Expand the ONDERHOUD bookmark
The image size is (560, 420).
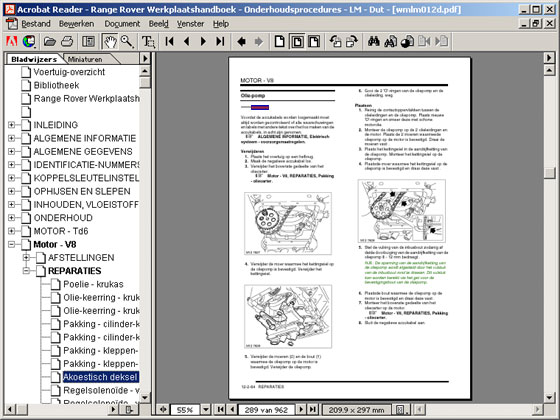[11, 218]
